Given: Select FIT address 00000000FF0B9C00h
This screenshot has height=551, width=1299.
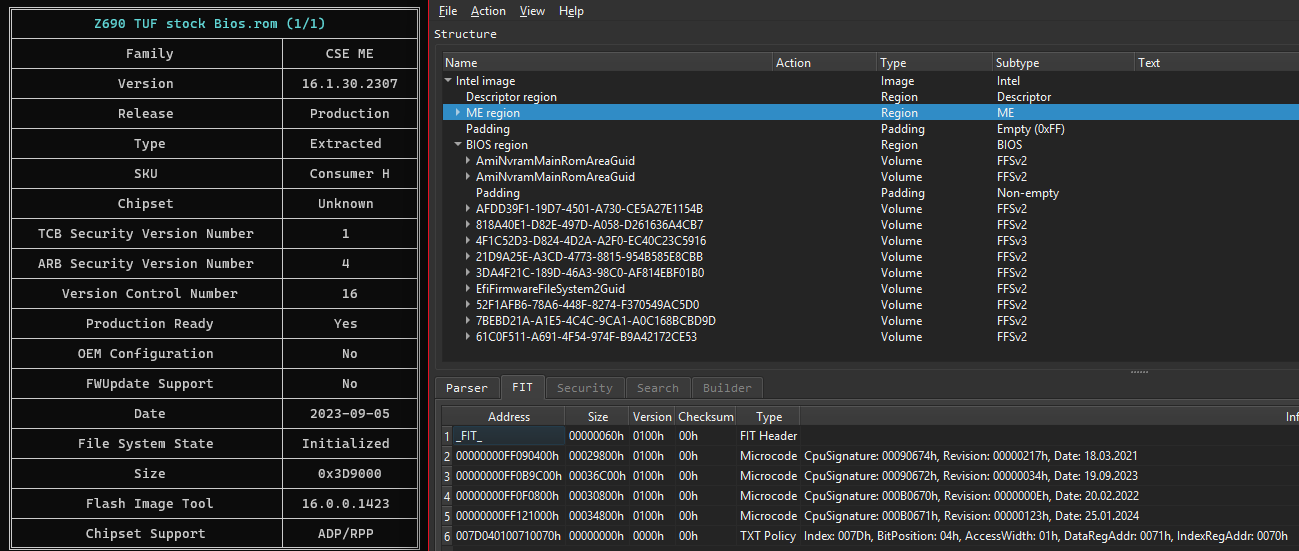Looking at the screenshot, I should pos(507,476).
